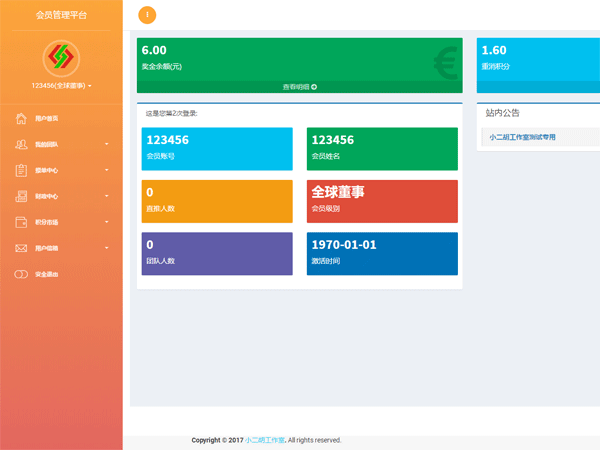Click the envelope icon for user mailbox
Image resolution: width=600 pixels, height=450 pixels.
pyautogui.click(x=21, y=247)
